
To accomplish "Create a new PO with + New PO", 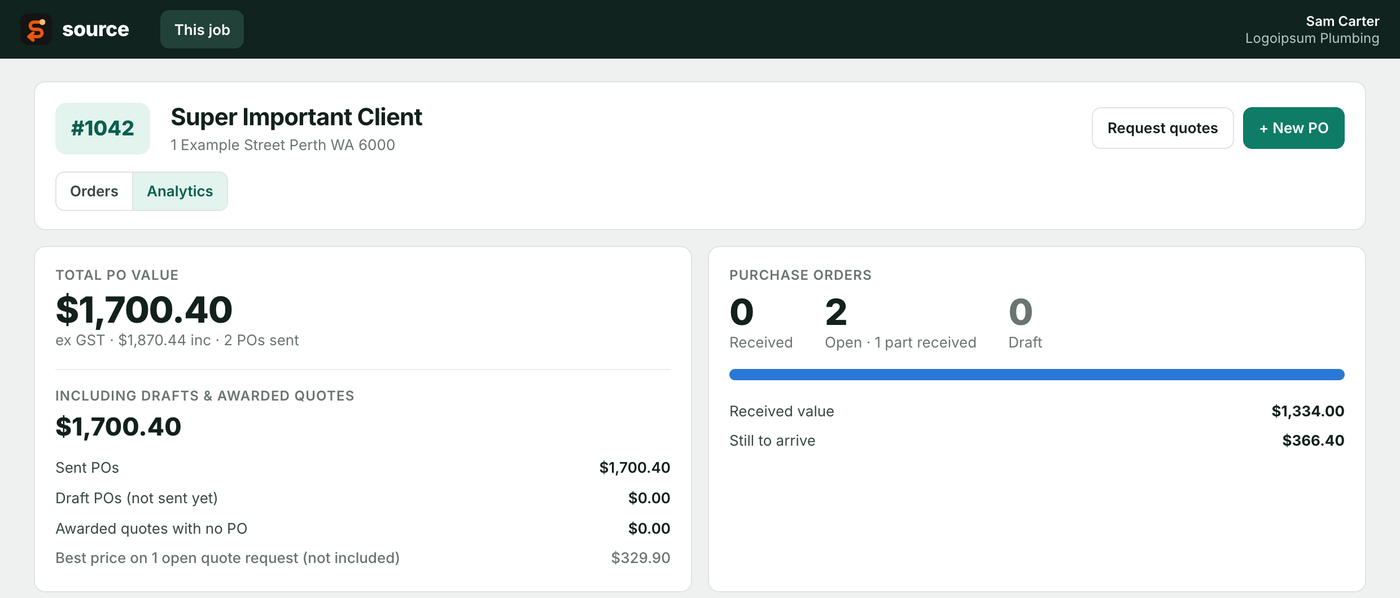I will [1294, 128].
